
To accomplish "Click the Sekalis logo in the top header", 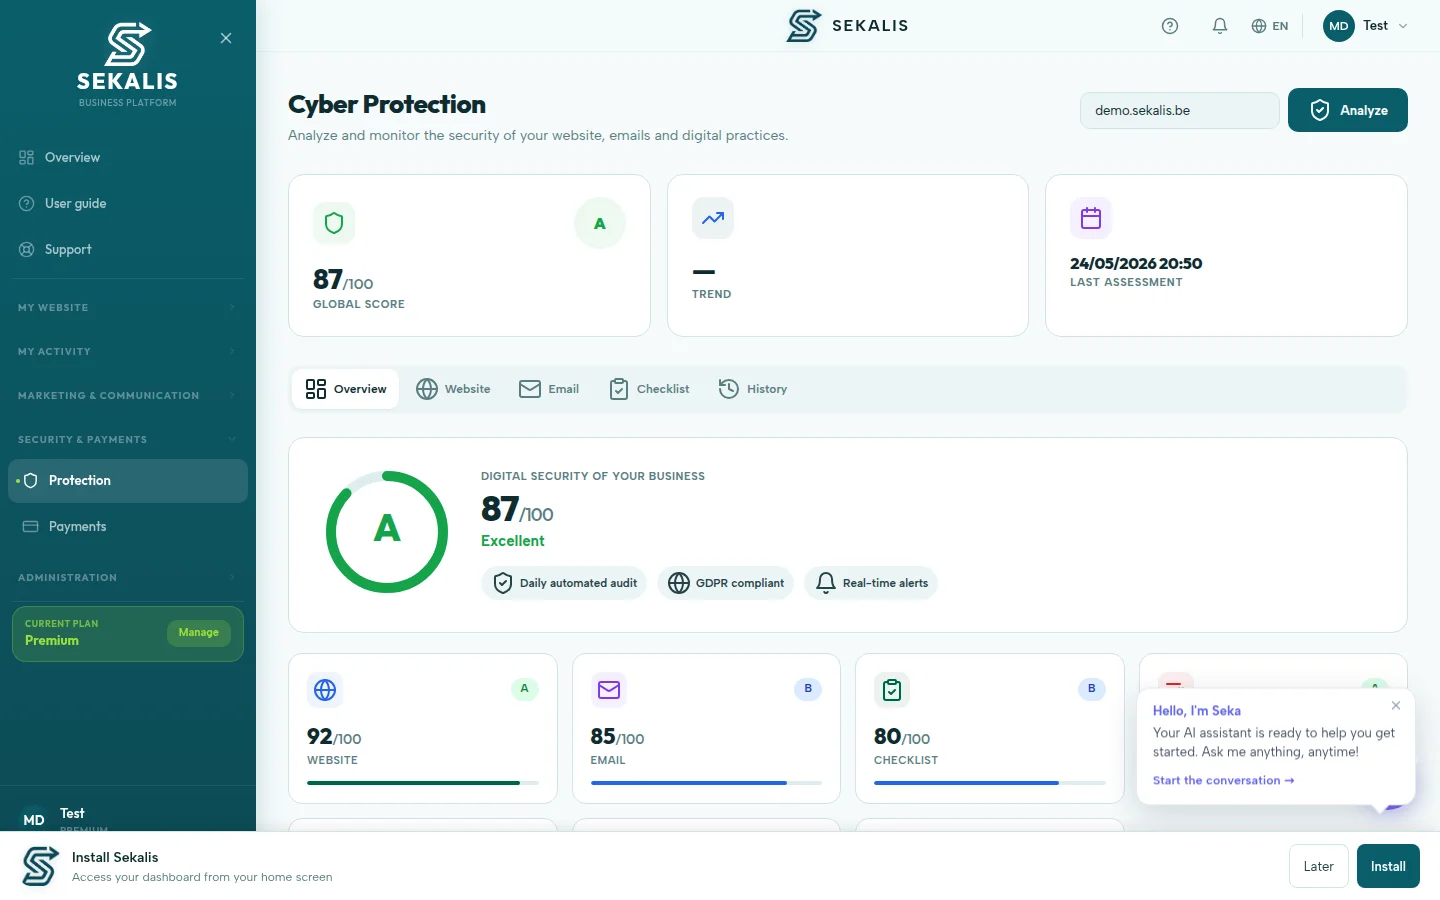I will 847,26.
